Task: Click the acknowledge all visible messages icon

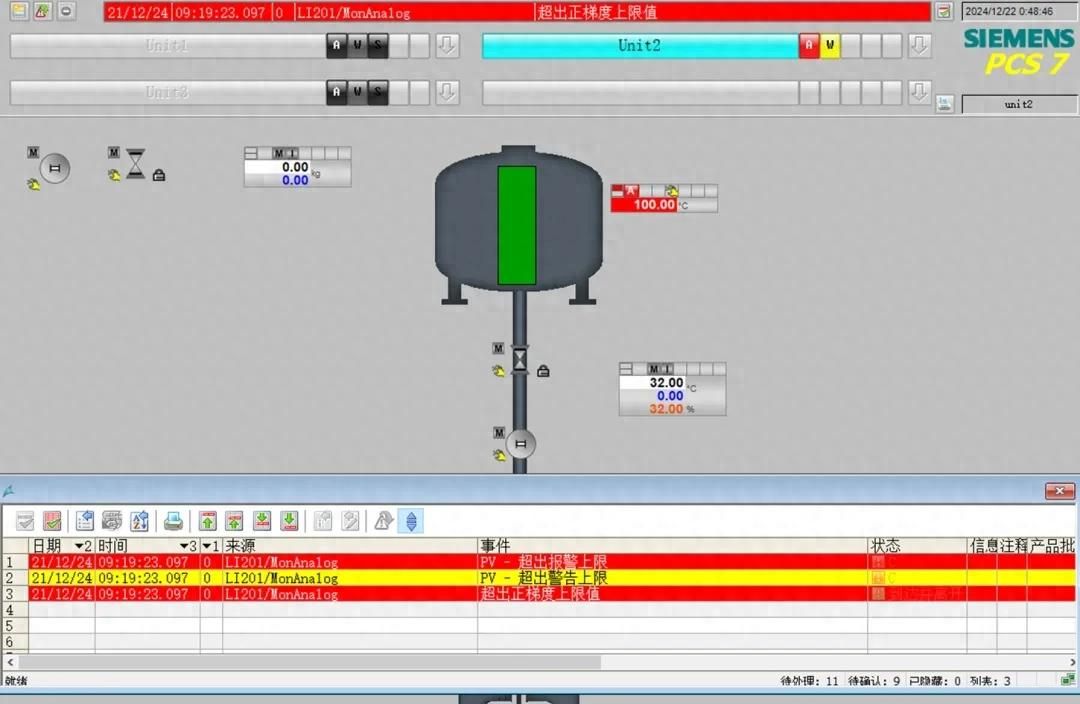Action: 51,520
